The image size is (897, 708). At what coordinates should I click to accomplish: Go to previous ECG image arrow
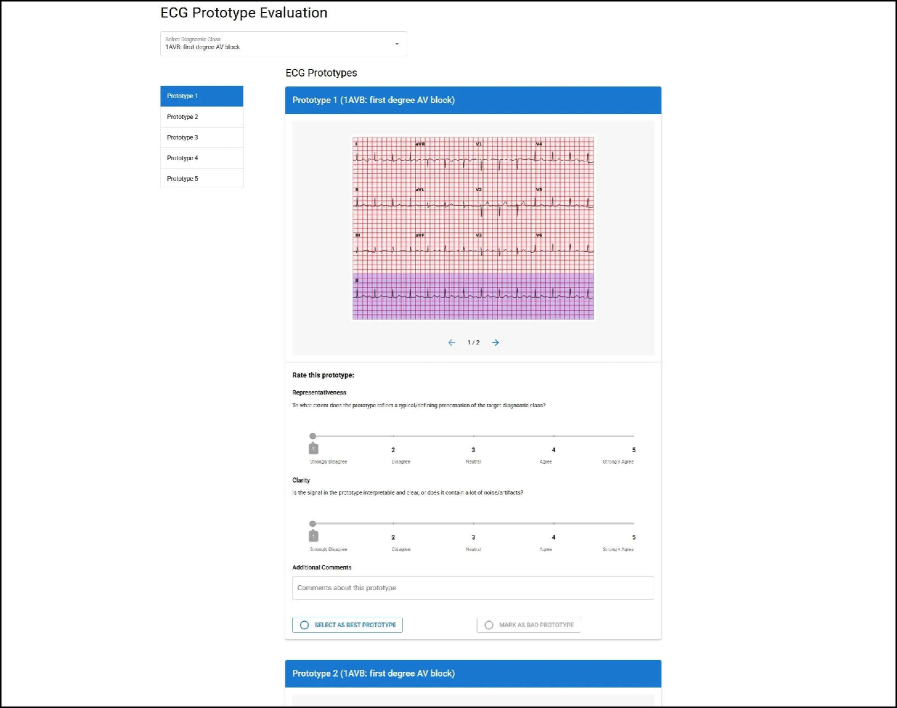click(451, 342)
